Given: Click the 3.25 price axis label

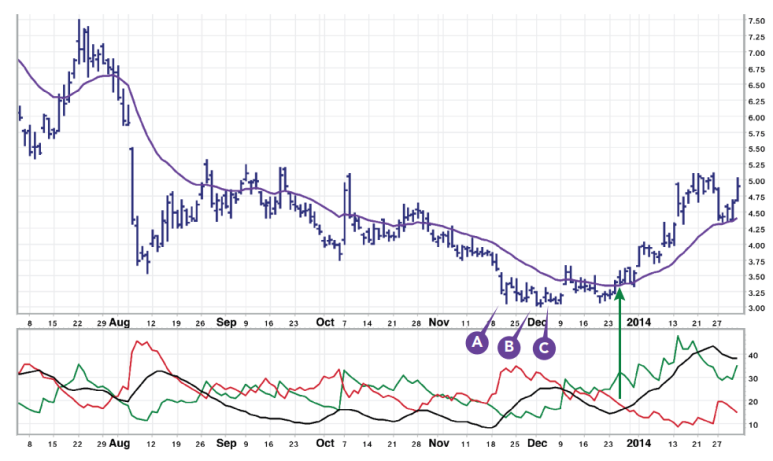Looking at the screenshot, I should tap(757, 293).
